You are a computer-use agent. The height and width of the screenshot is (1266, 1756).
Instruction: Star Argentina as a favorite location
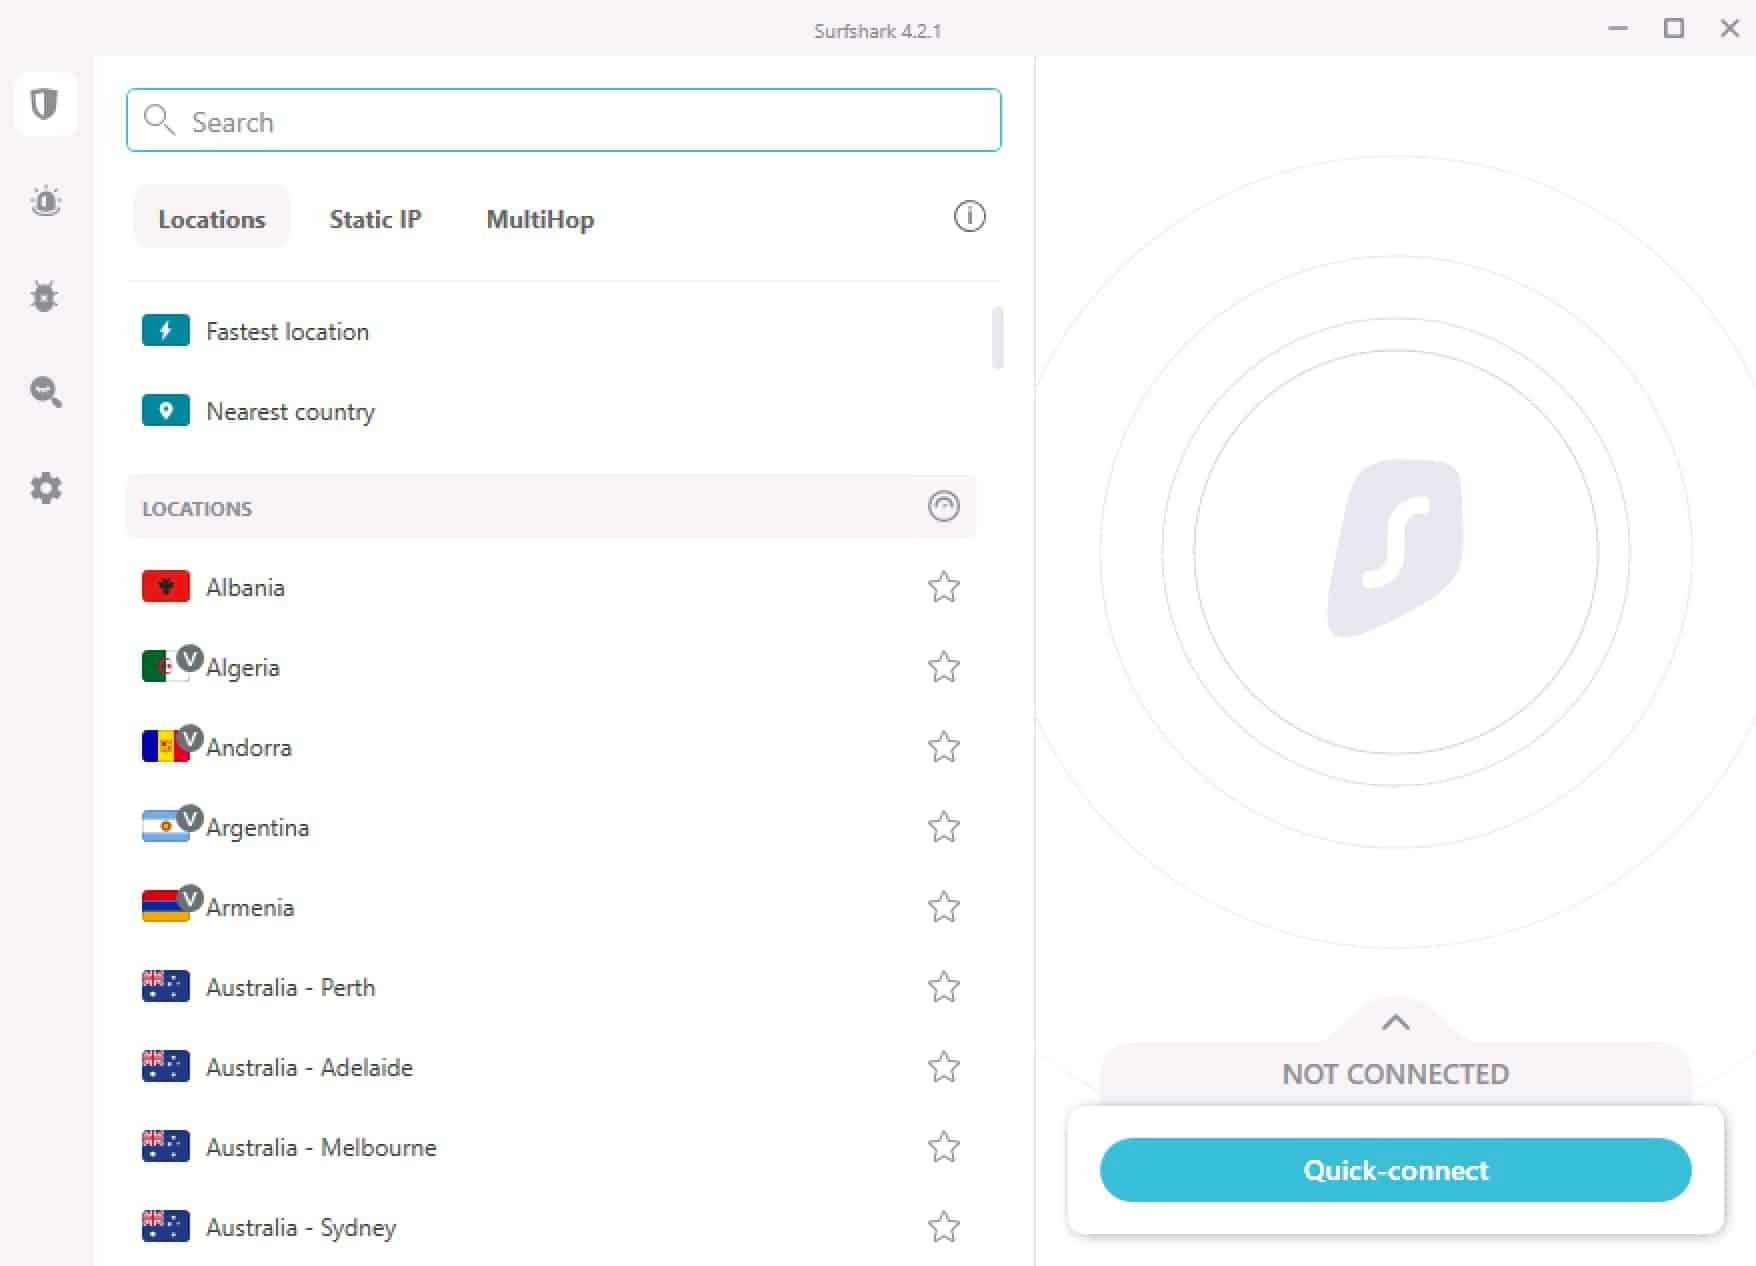pyautogui.click(x=944, y=827)
